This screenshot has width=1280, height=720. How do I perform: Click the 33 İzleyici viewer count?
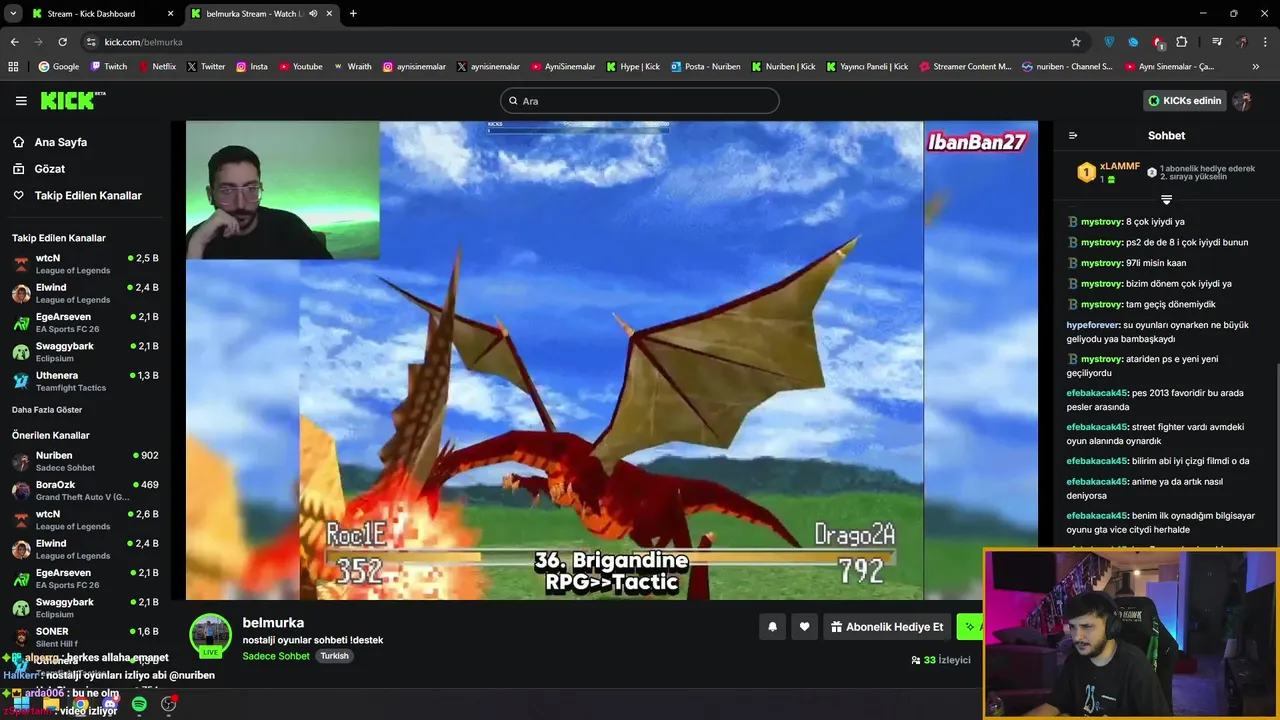click(x=941, y=660)
